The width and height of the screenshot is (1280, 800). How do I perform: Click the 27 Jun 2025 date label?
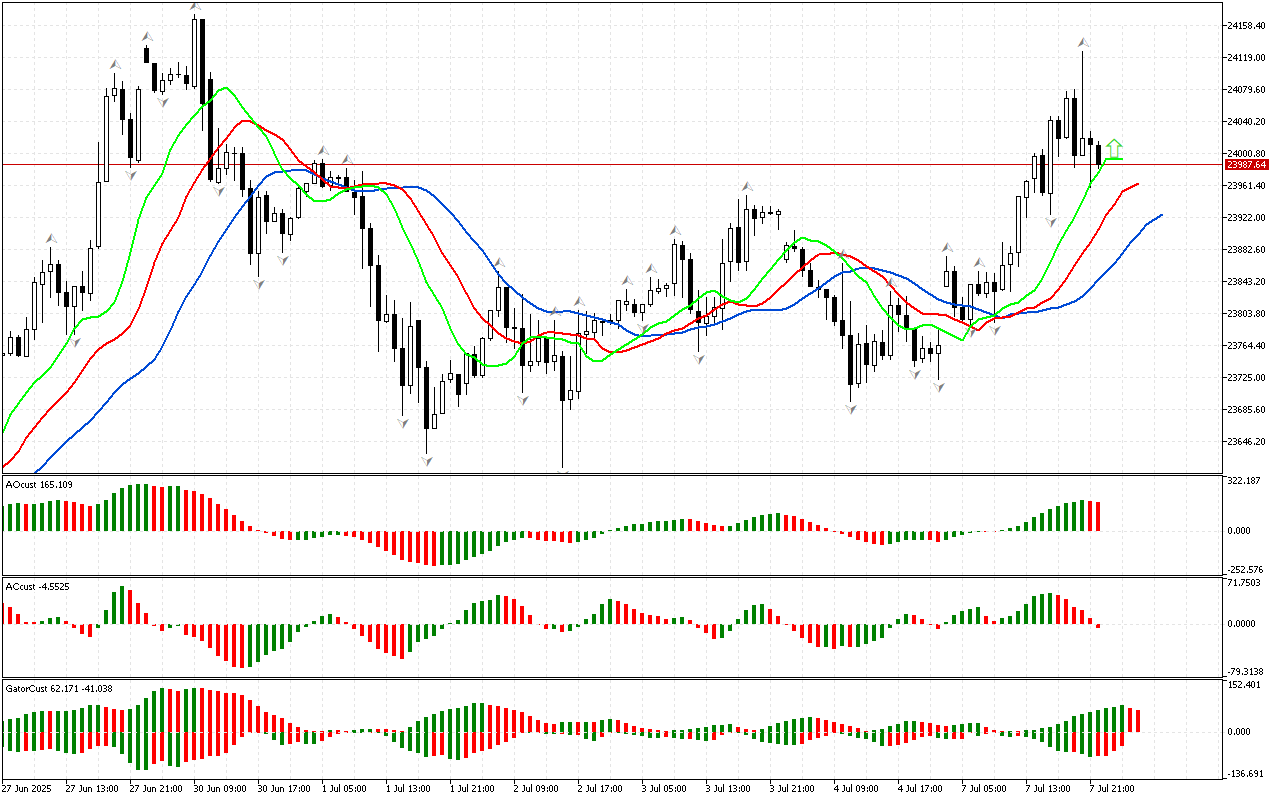(x=30, y=788)
